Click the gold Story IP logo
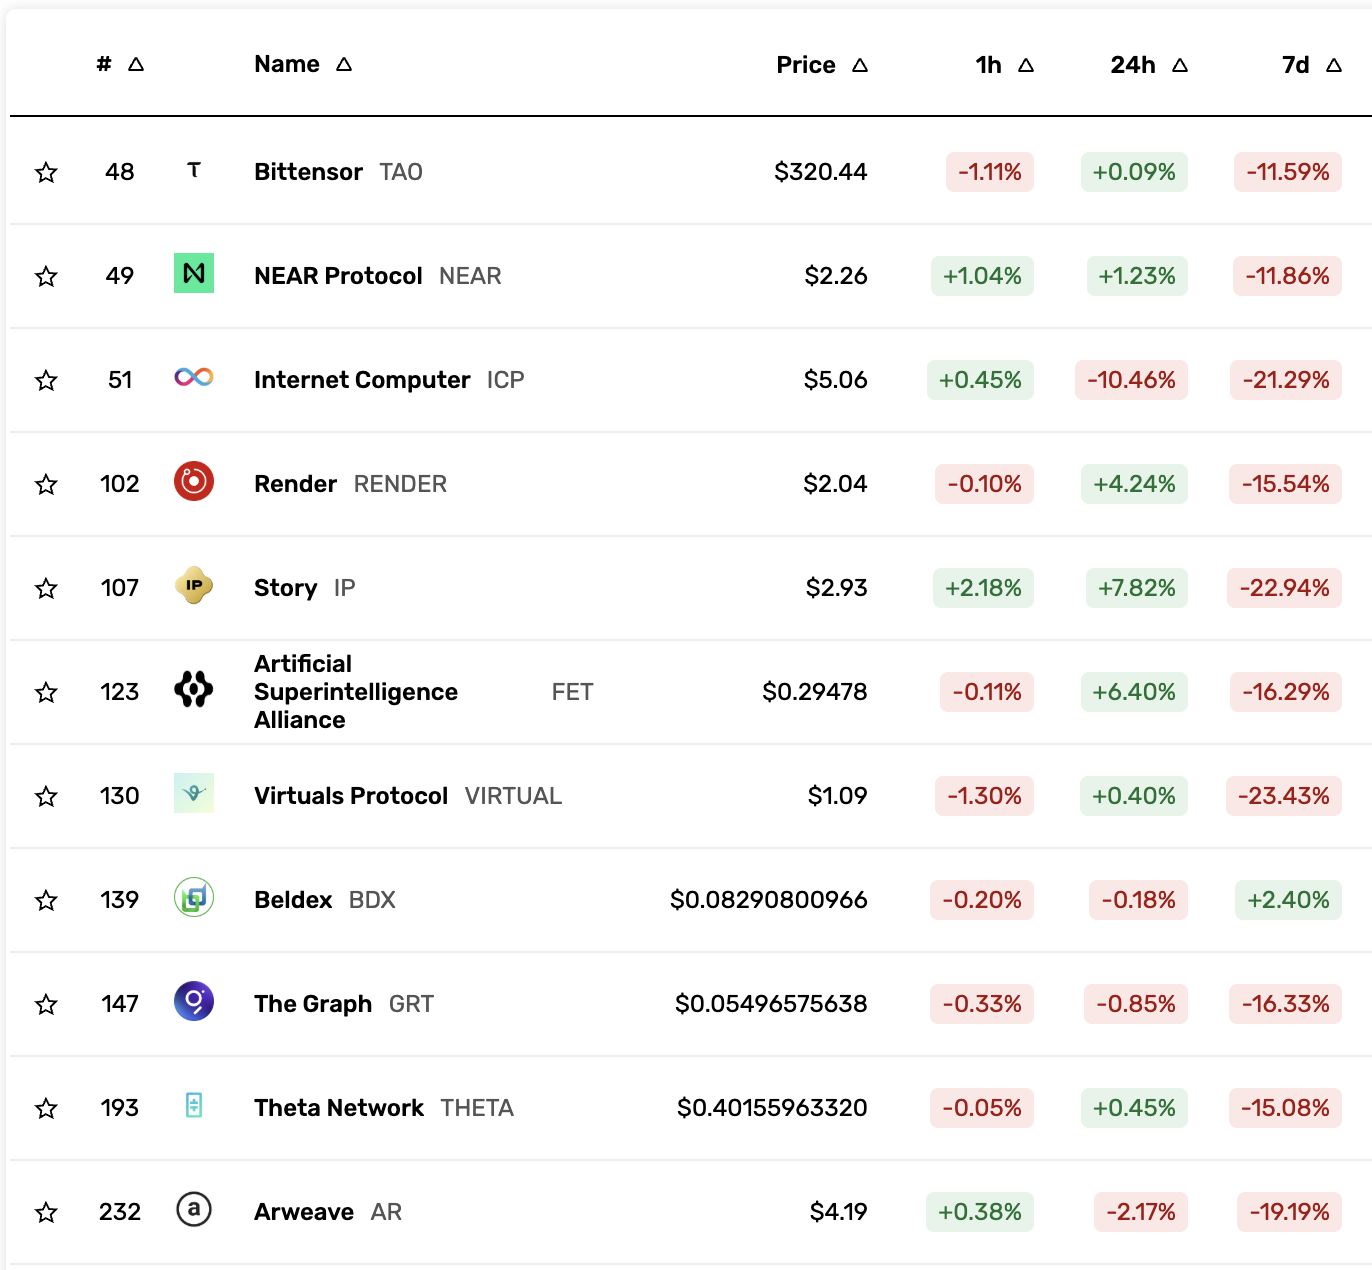 click(194, 587)
